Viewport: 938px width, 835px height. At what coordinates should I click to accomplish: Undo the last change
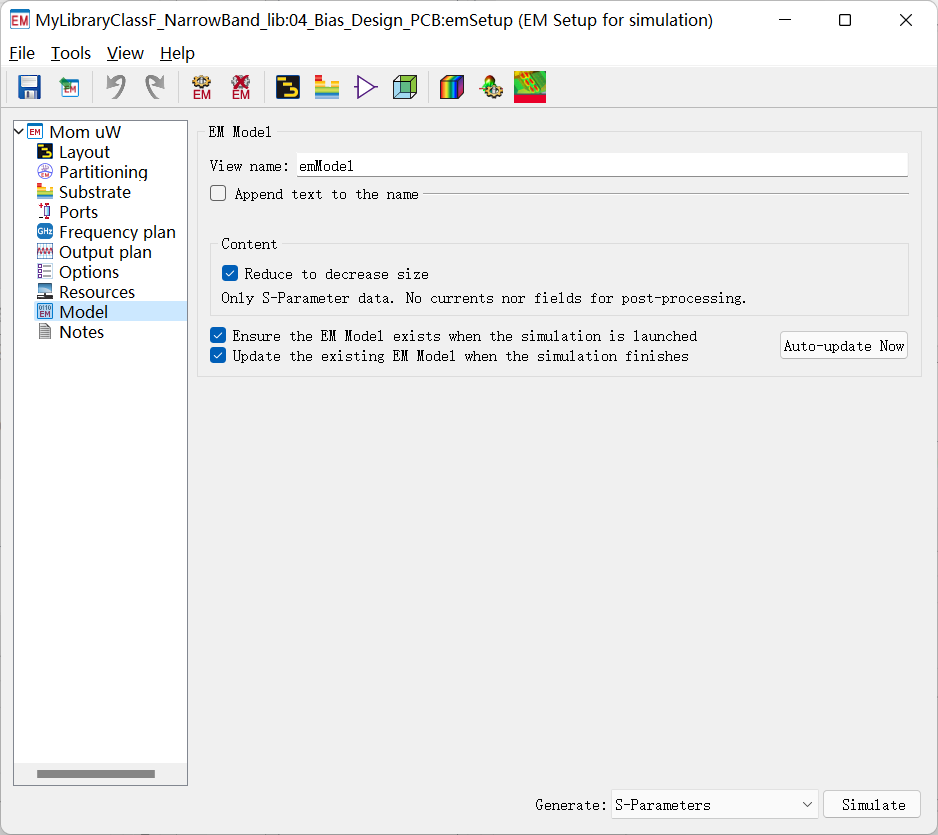[116, 87]
